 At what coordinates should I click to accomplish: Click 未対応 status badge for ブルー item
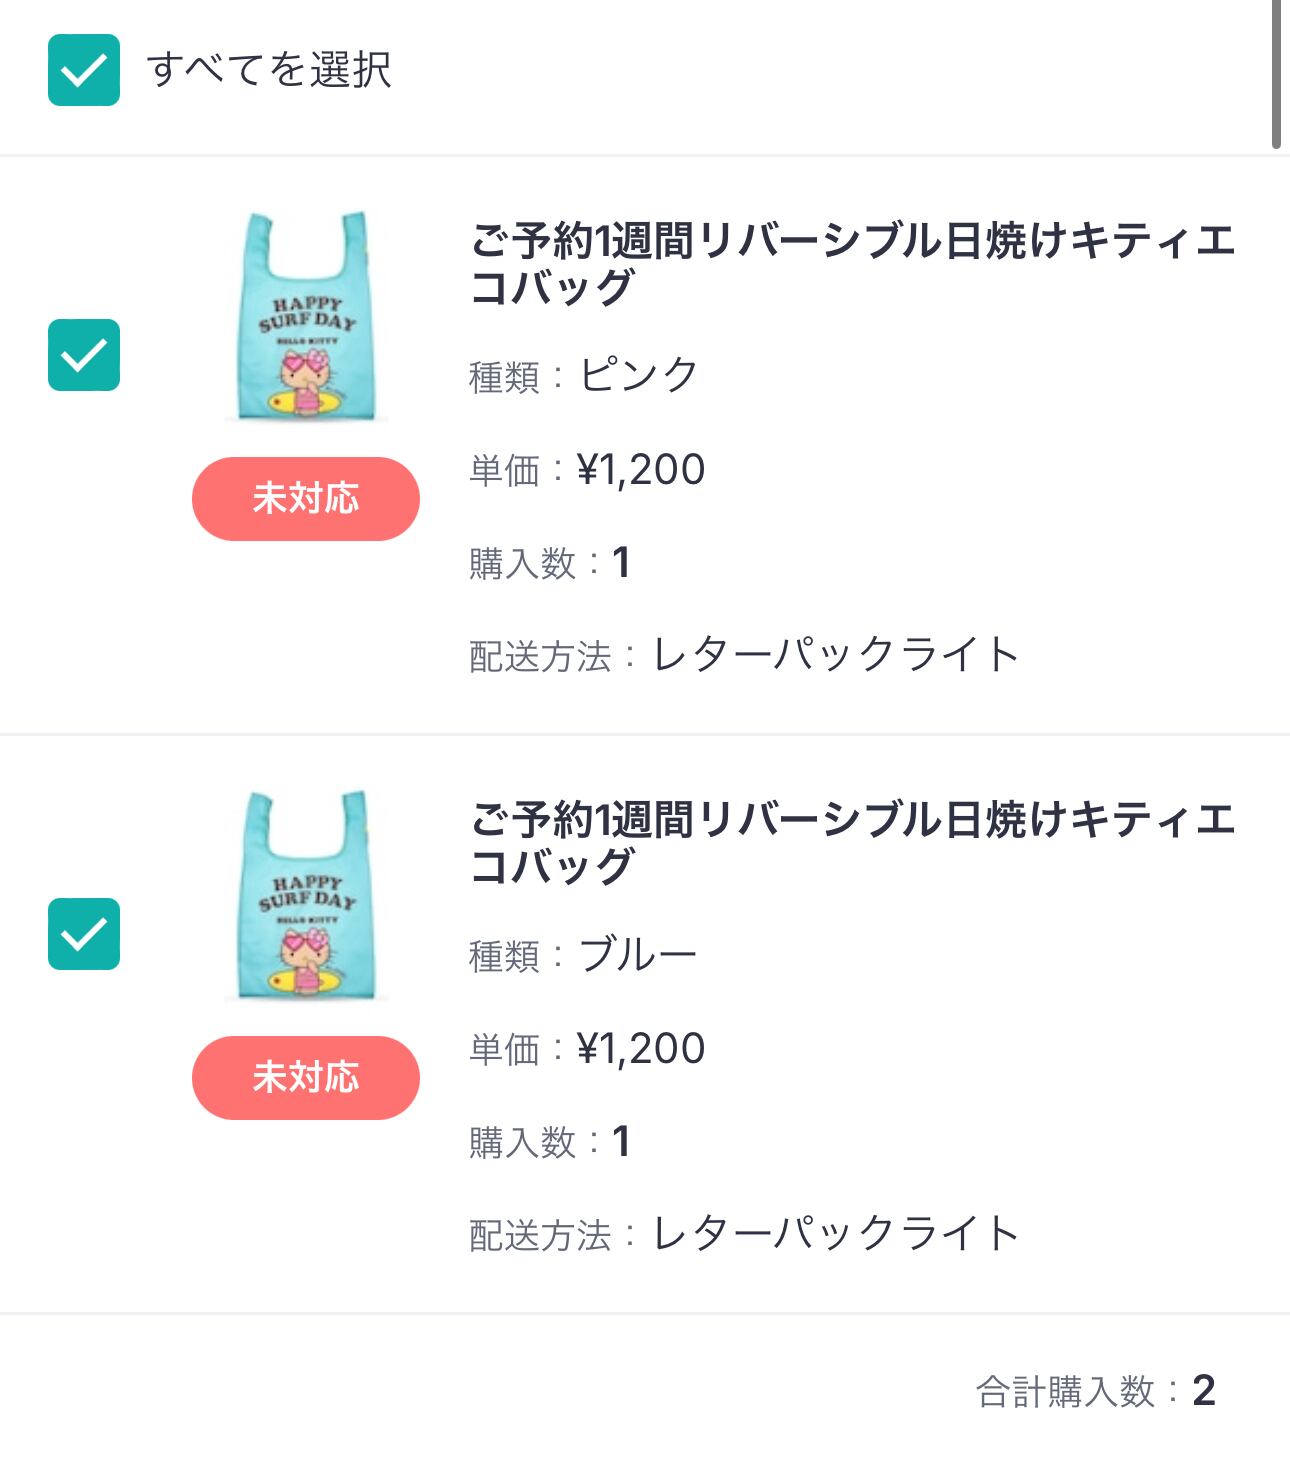(305, 1078)
